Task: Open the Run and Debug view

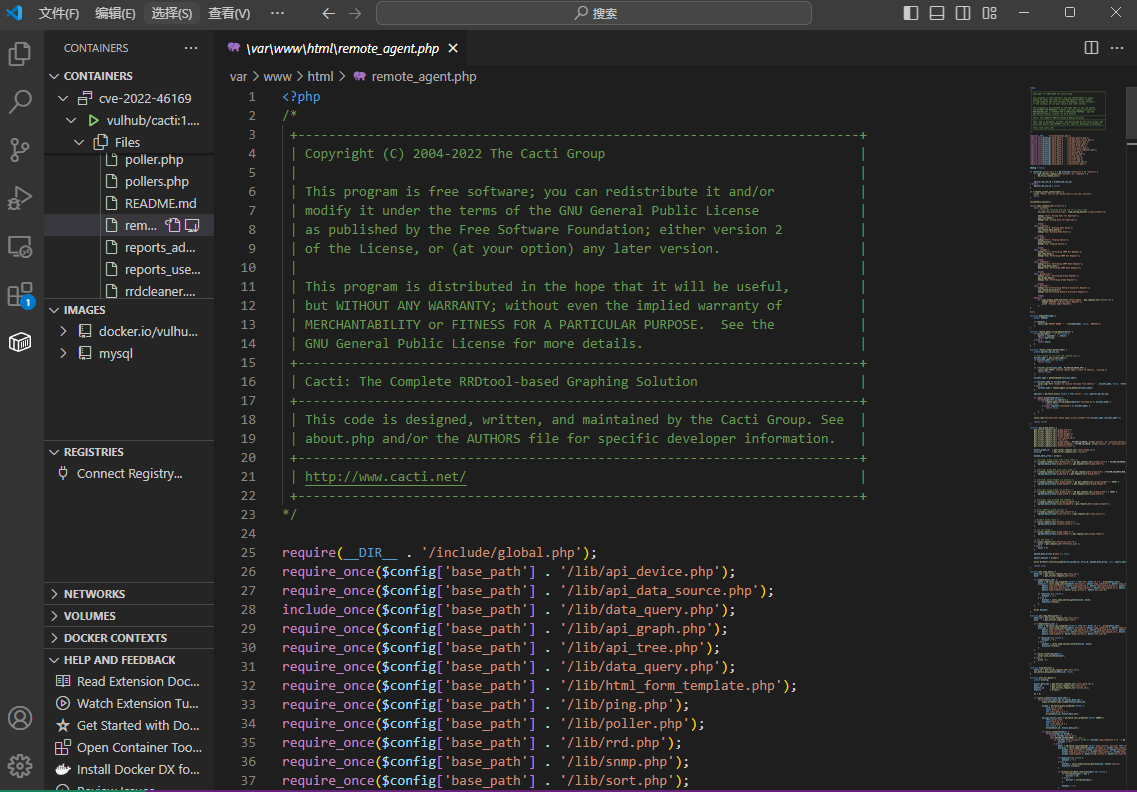Action: (20, 198)
